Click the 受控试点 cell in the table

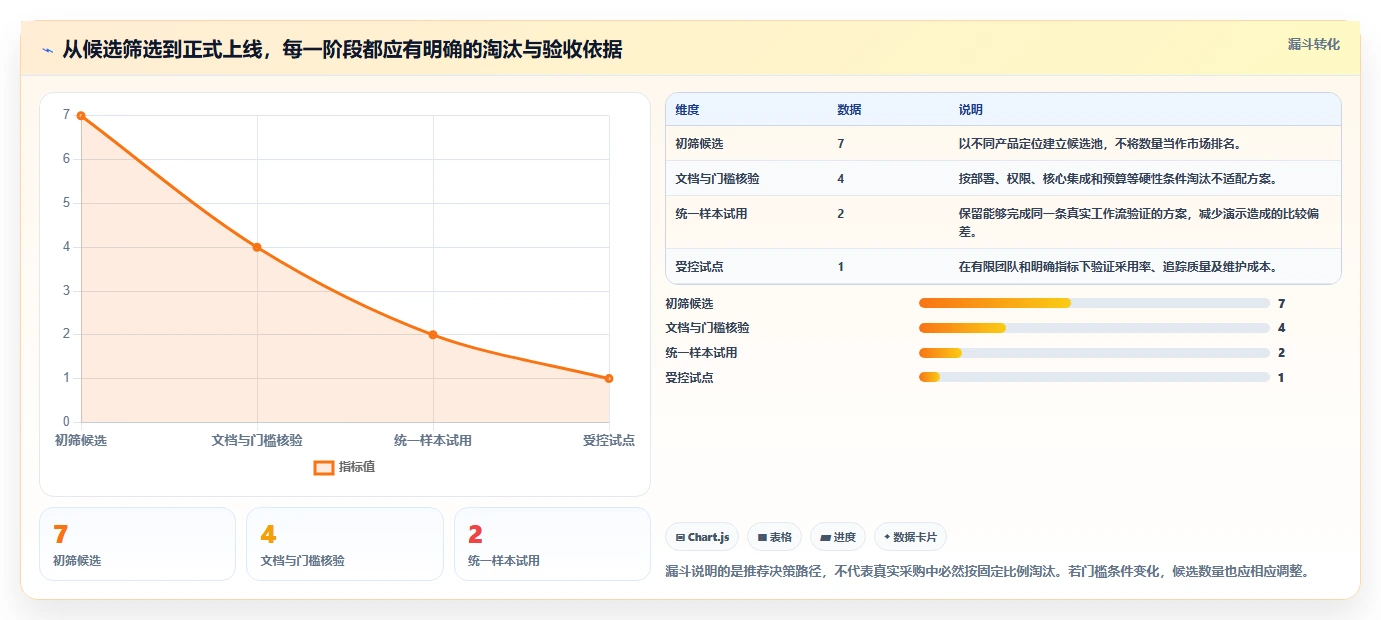(x=699, y=267)
